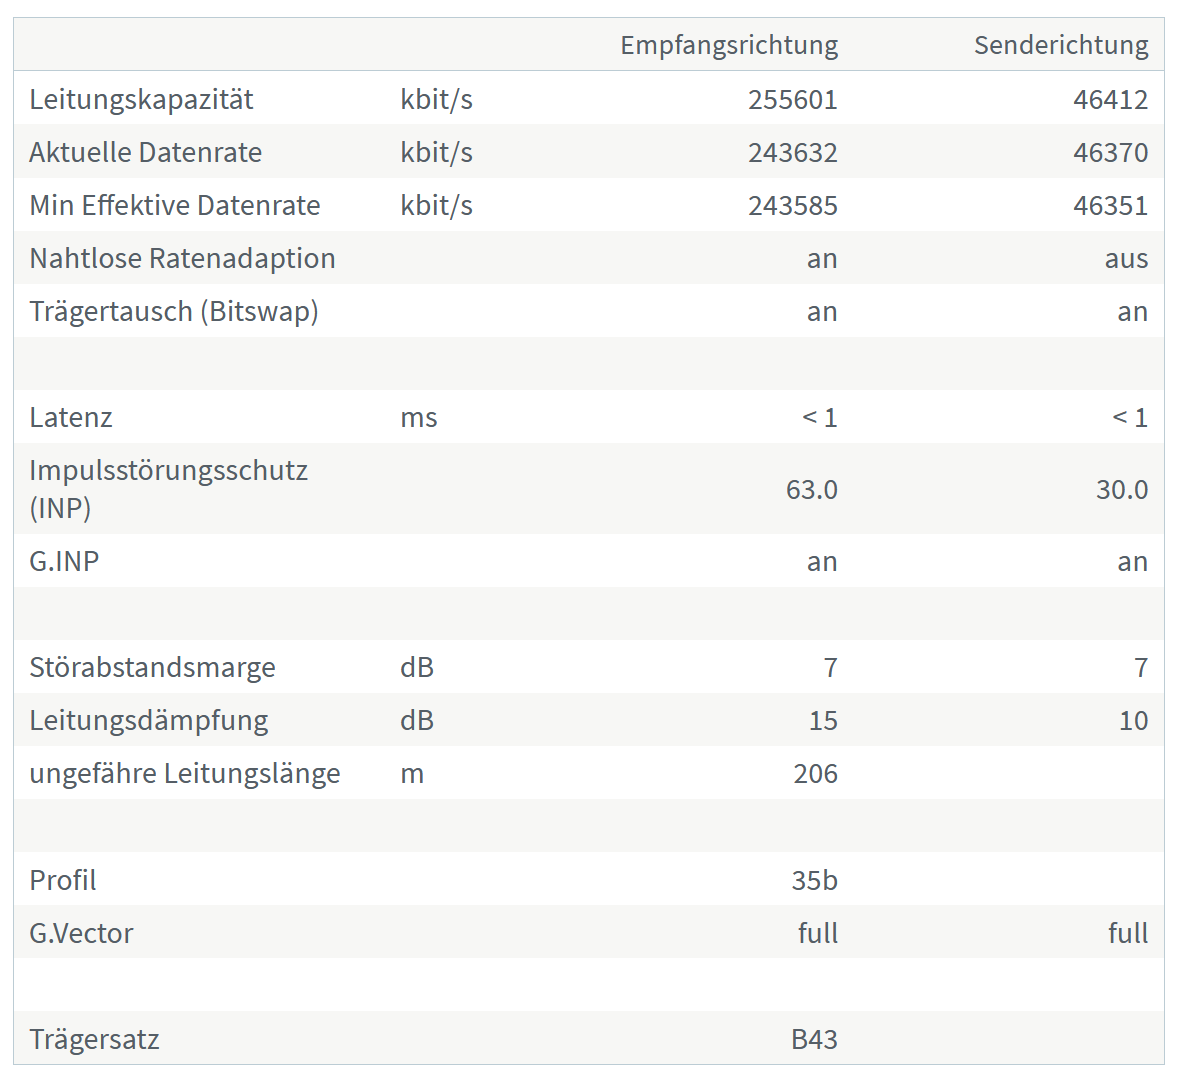The height and width of the screenshot is (1084, 1182).
Task: Click the G.INP row label
Action: (64, 561)
